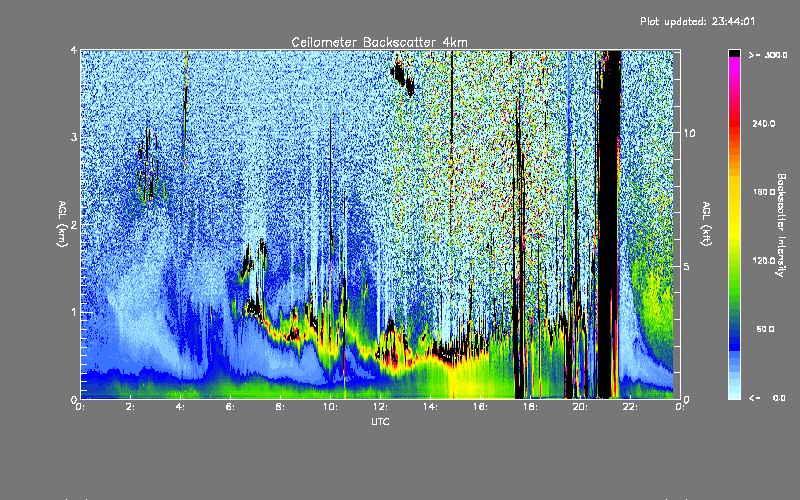Click the wide black data gap near 21 UTC

609,224
